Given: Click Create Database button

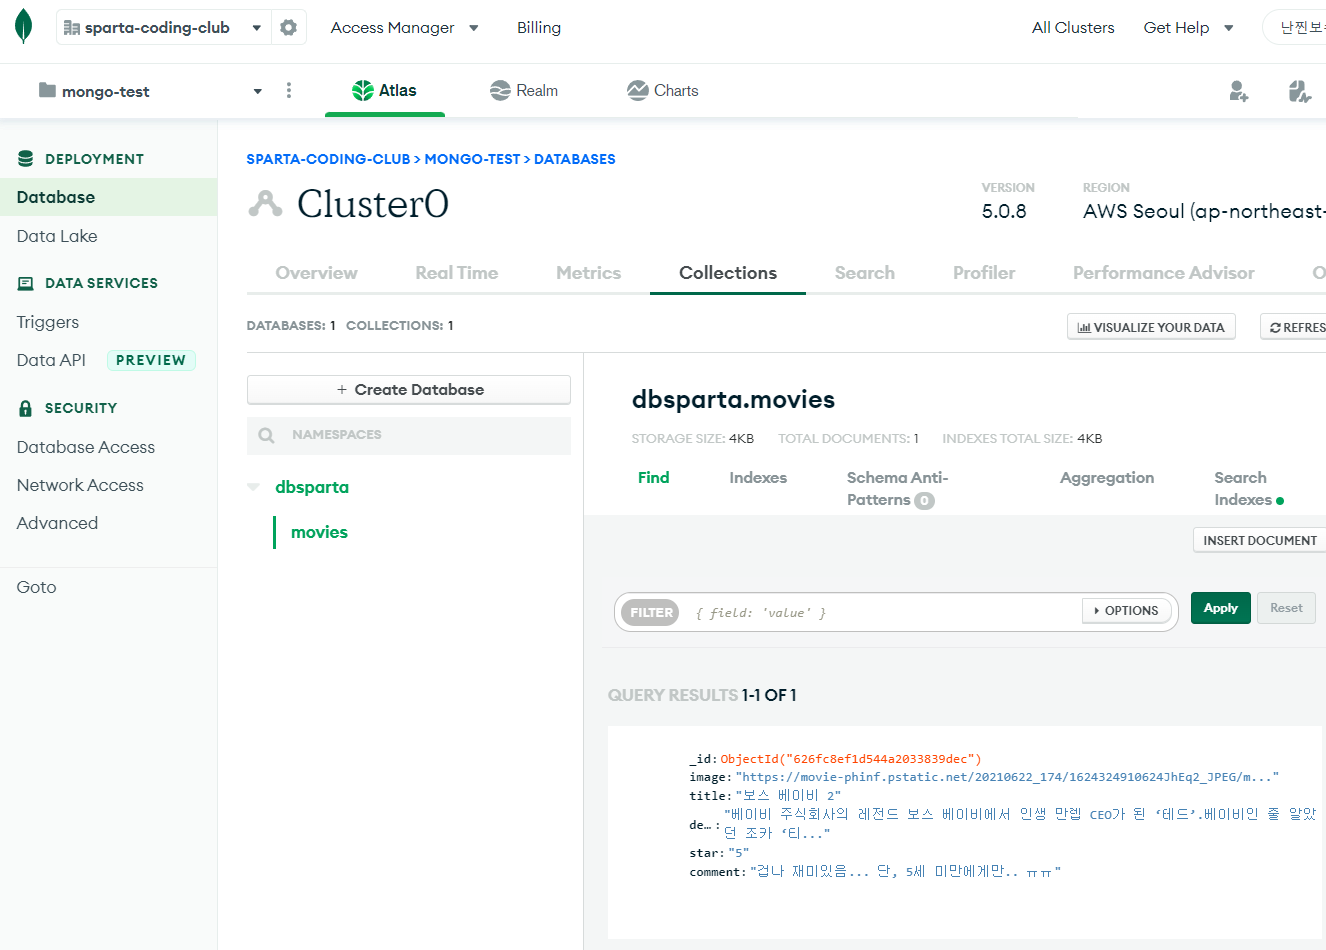Looking at the screenshot, I should 409,390.
